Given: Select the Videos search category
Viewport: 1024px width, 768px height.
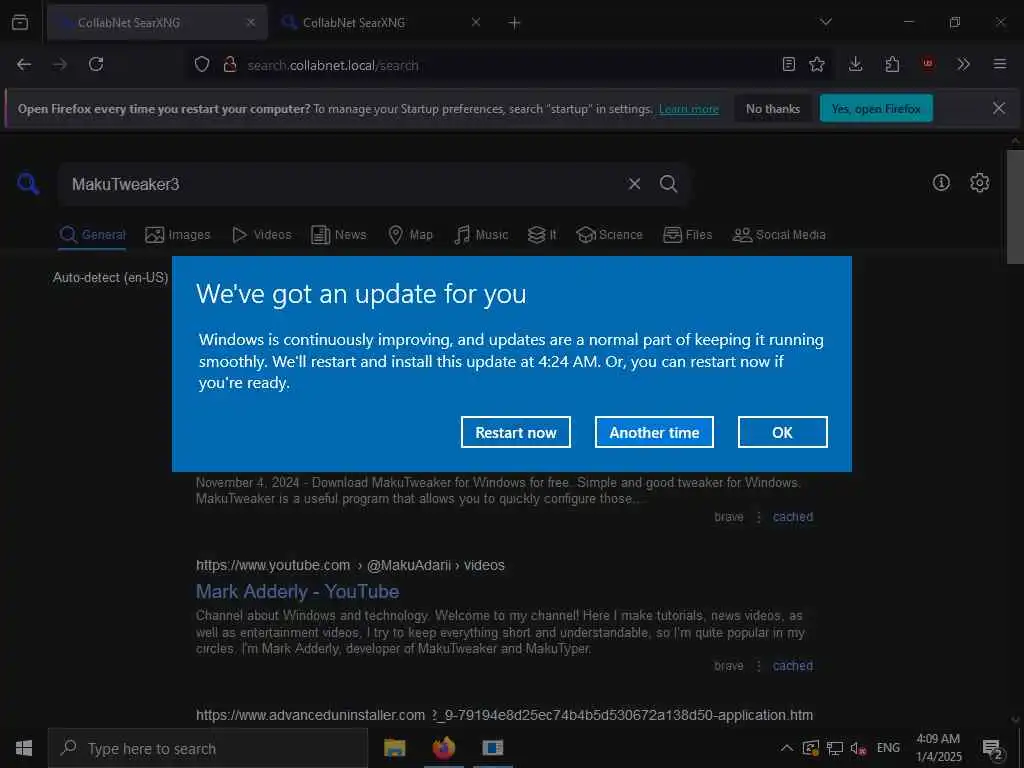Looking at the screenshot, I should (262, 235).
